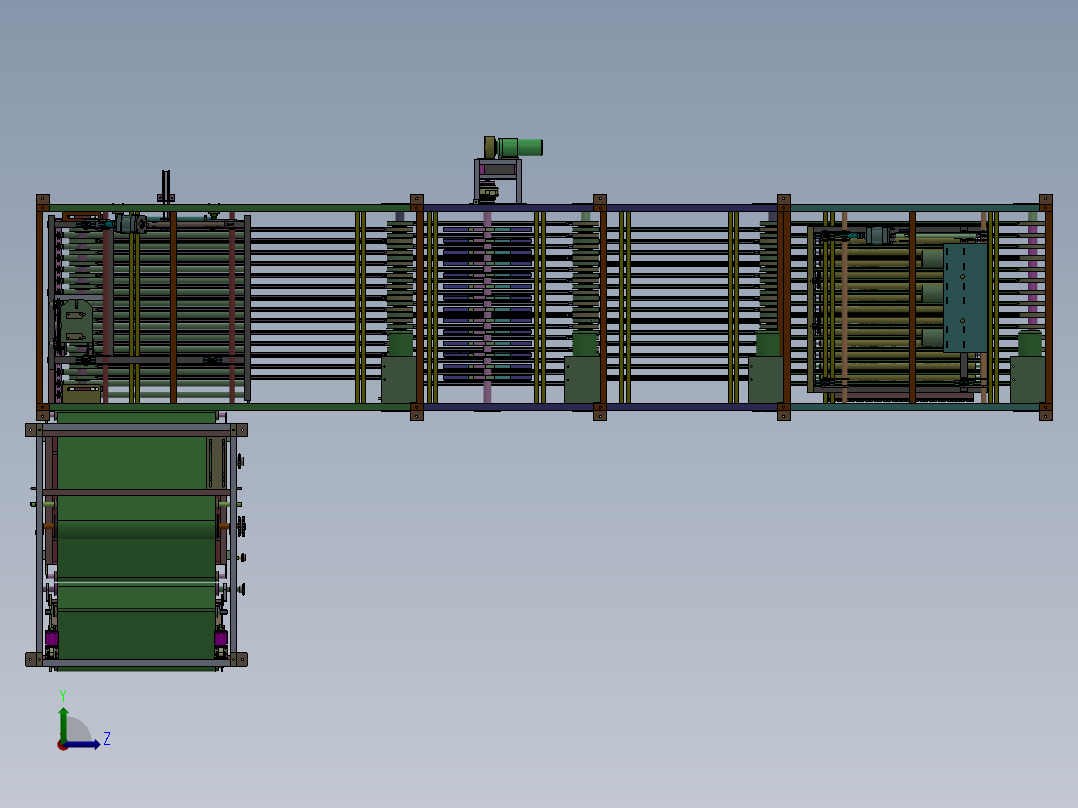Select the teal panel with dashed lines
1078x808 pixels.
[965, 298]
